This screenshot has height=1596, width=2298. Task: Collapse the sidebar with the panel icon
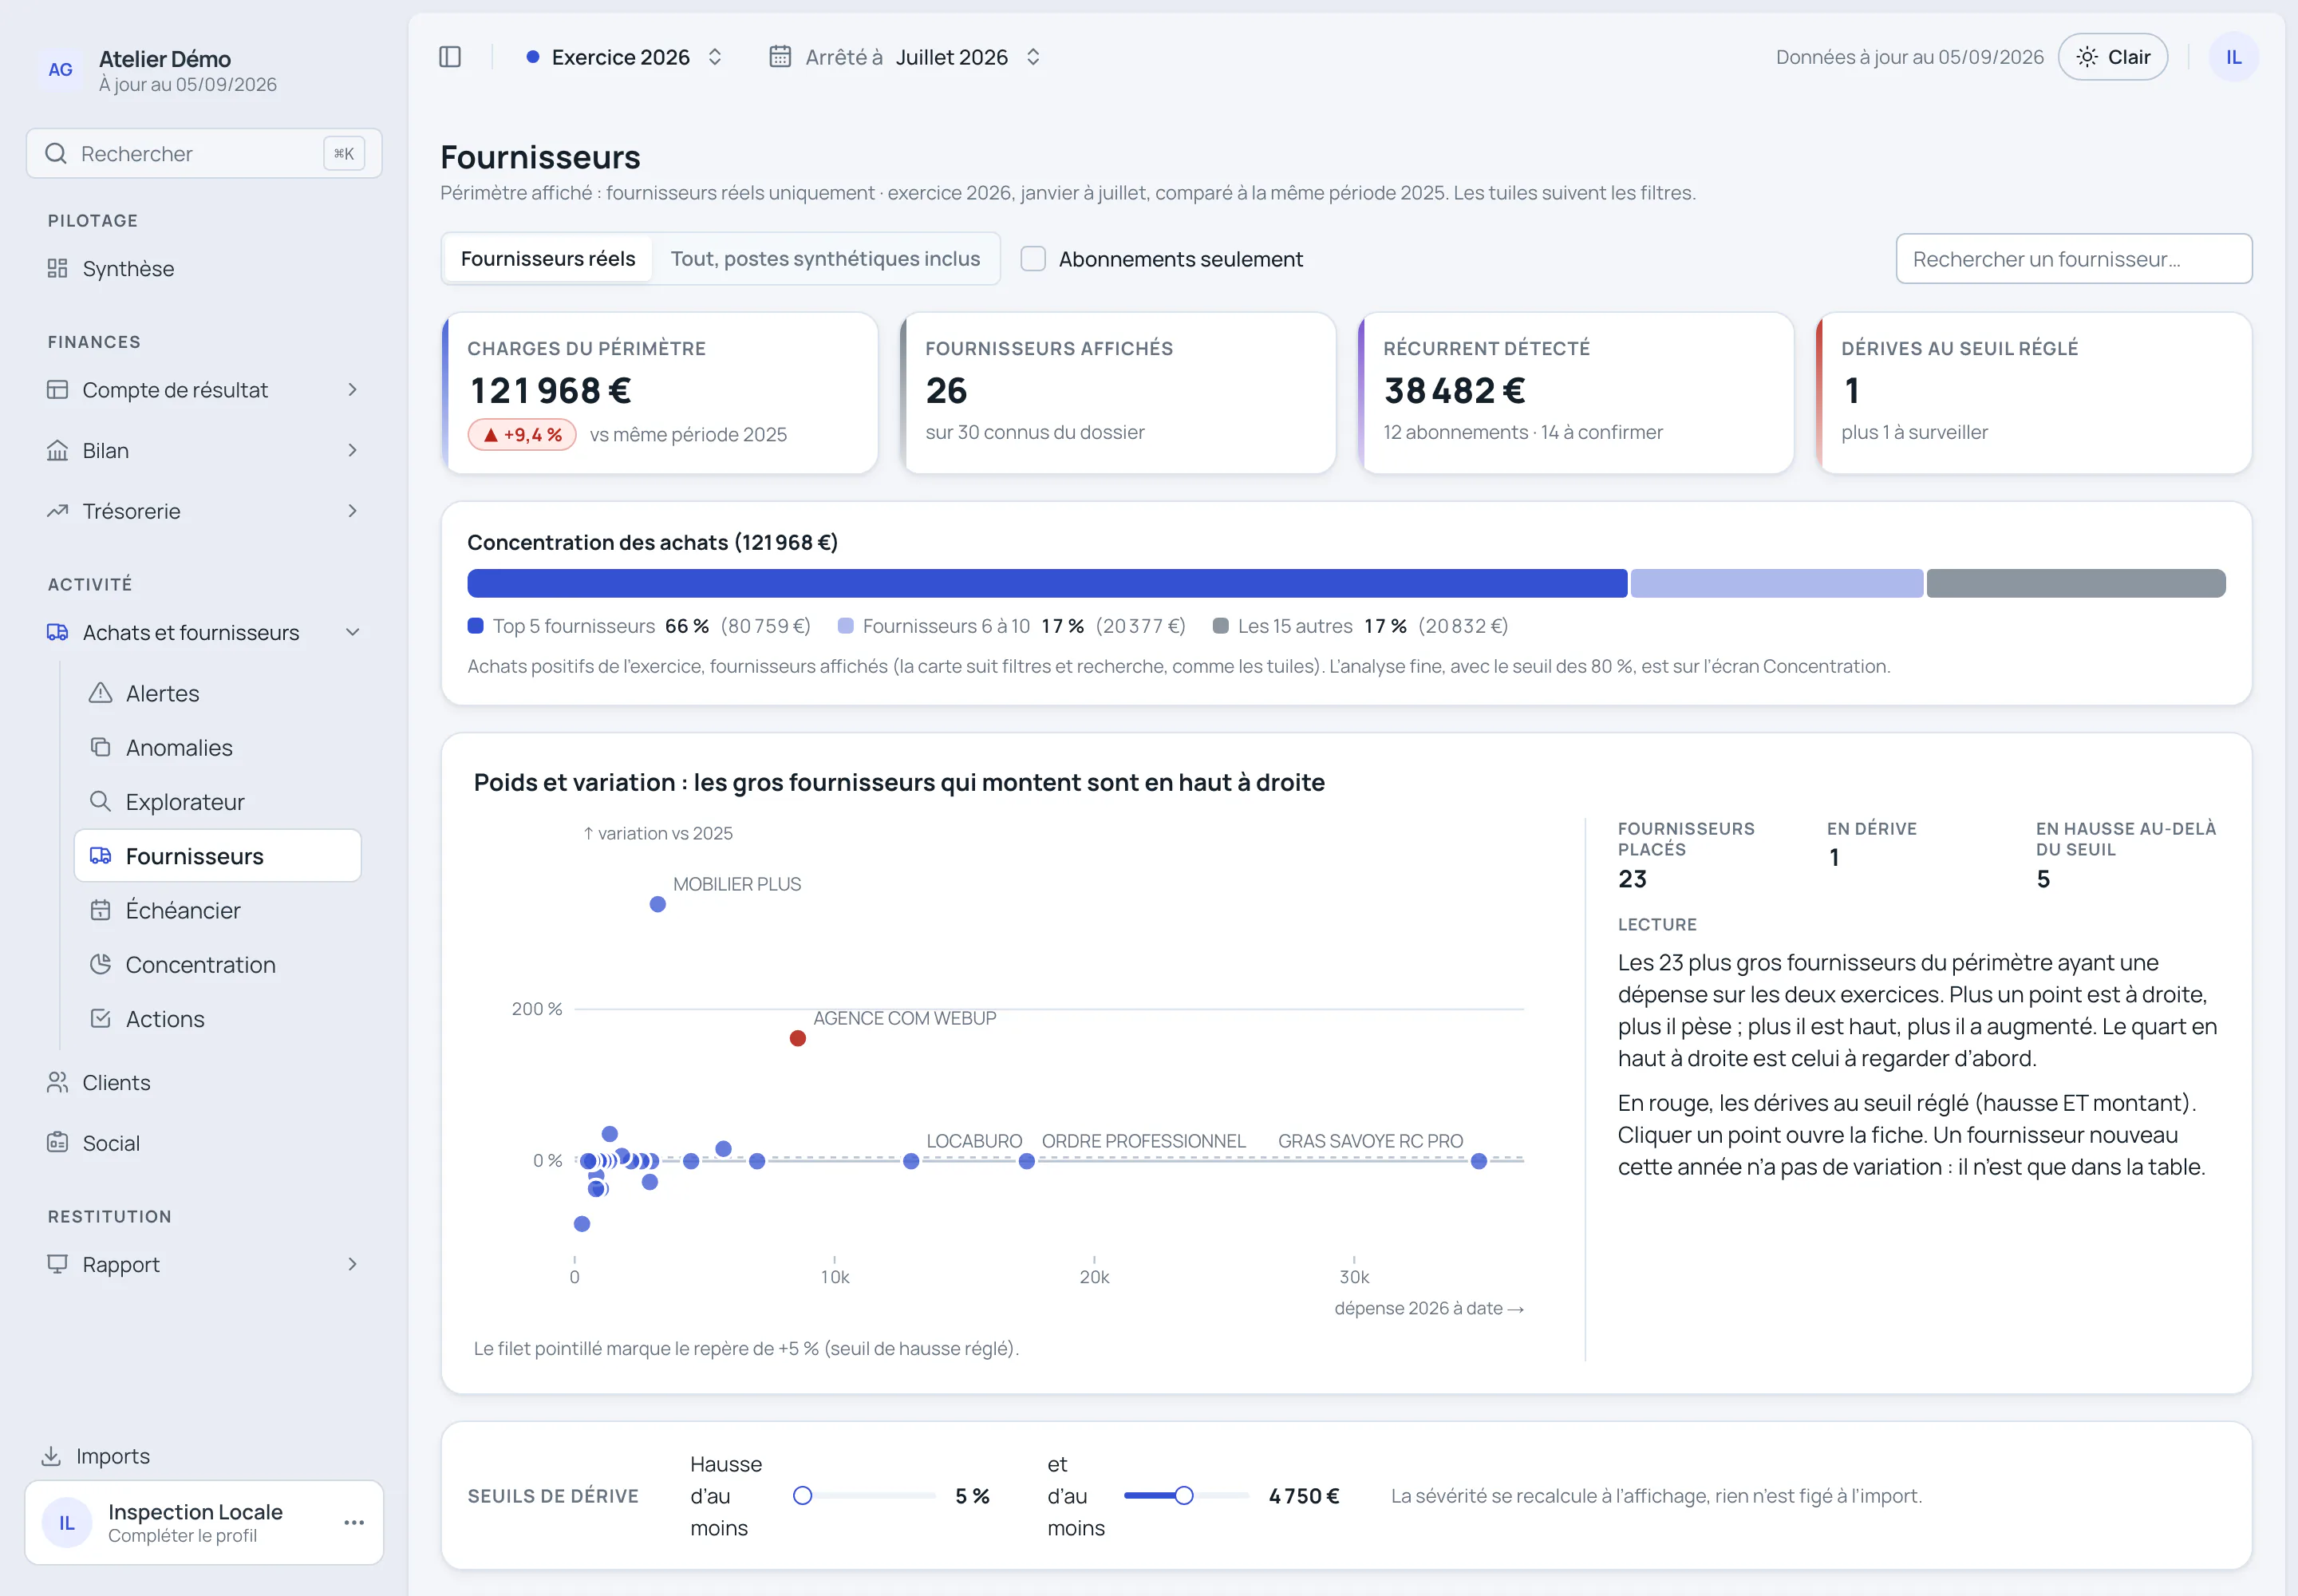coord(450,57)
